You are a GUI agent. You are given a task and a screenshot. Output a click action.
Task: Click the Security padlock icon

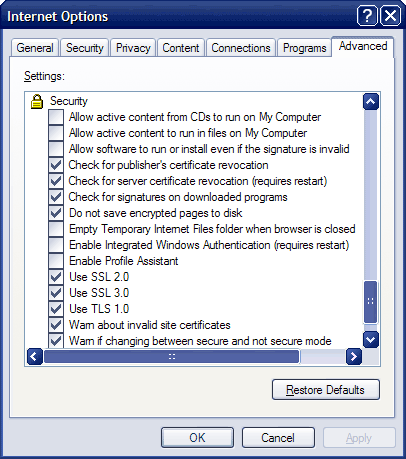(x=37, y=101)
